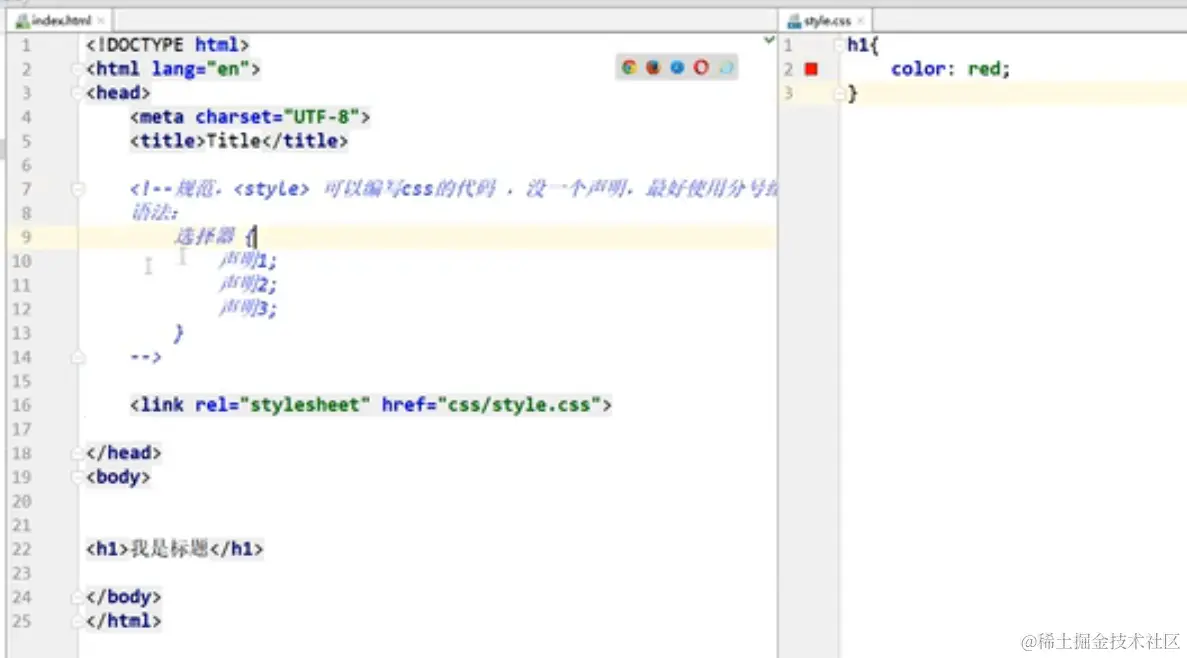This screenshot has height=658, width=1187.
Task: Open preview in Chrome browser icon
Action: (x=628, y=67)
